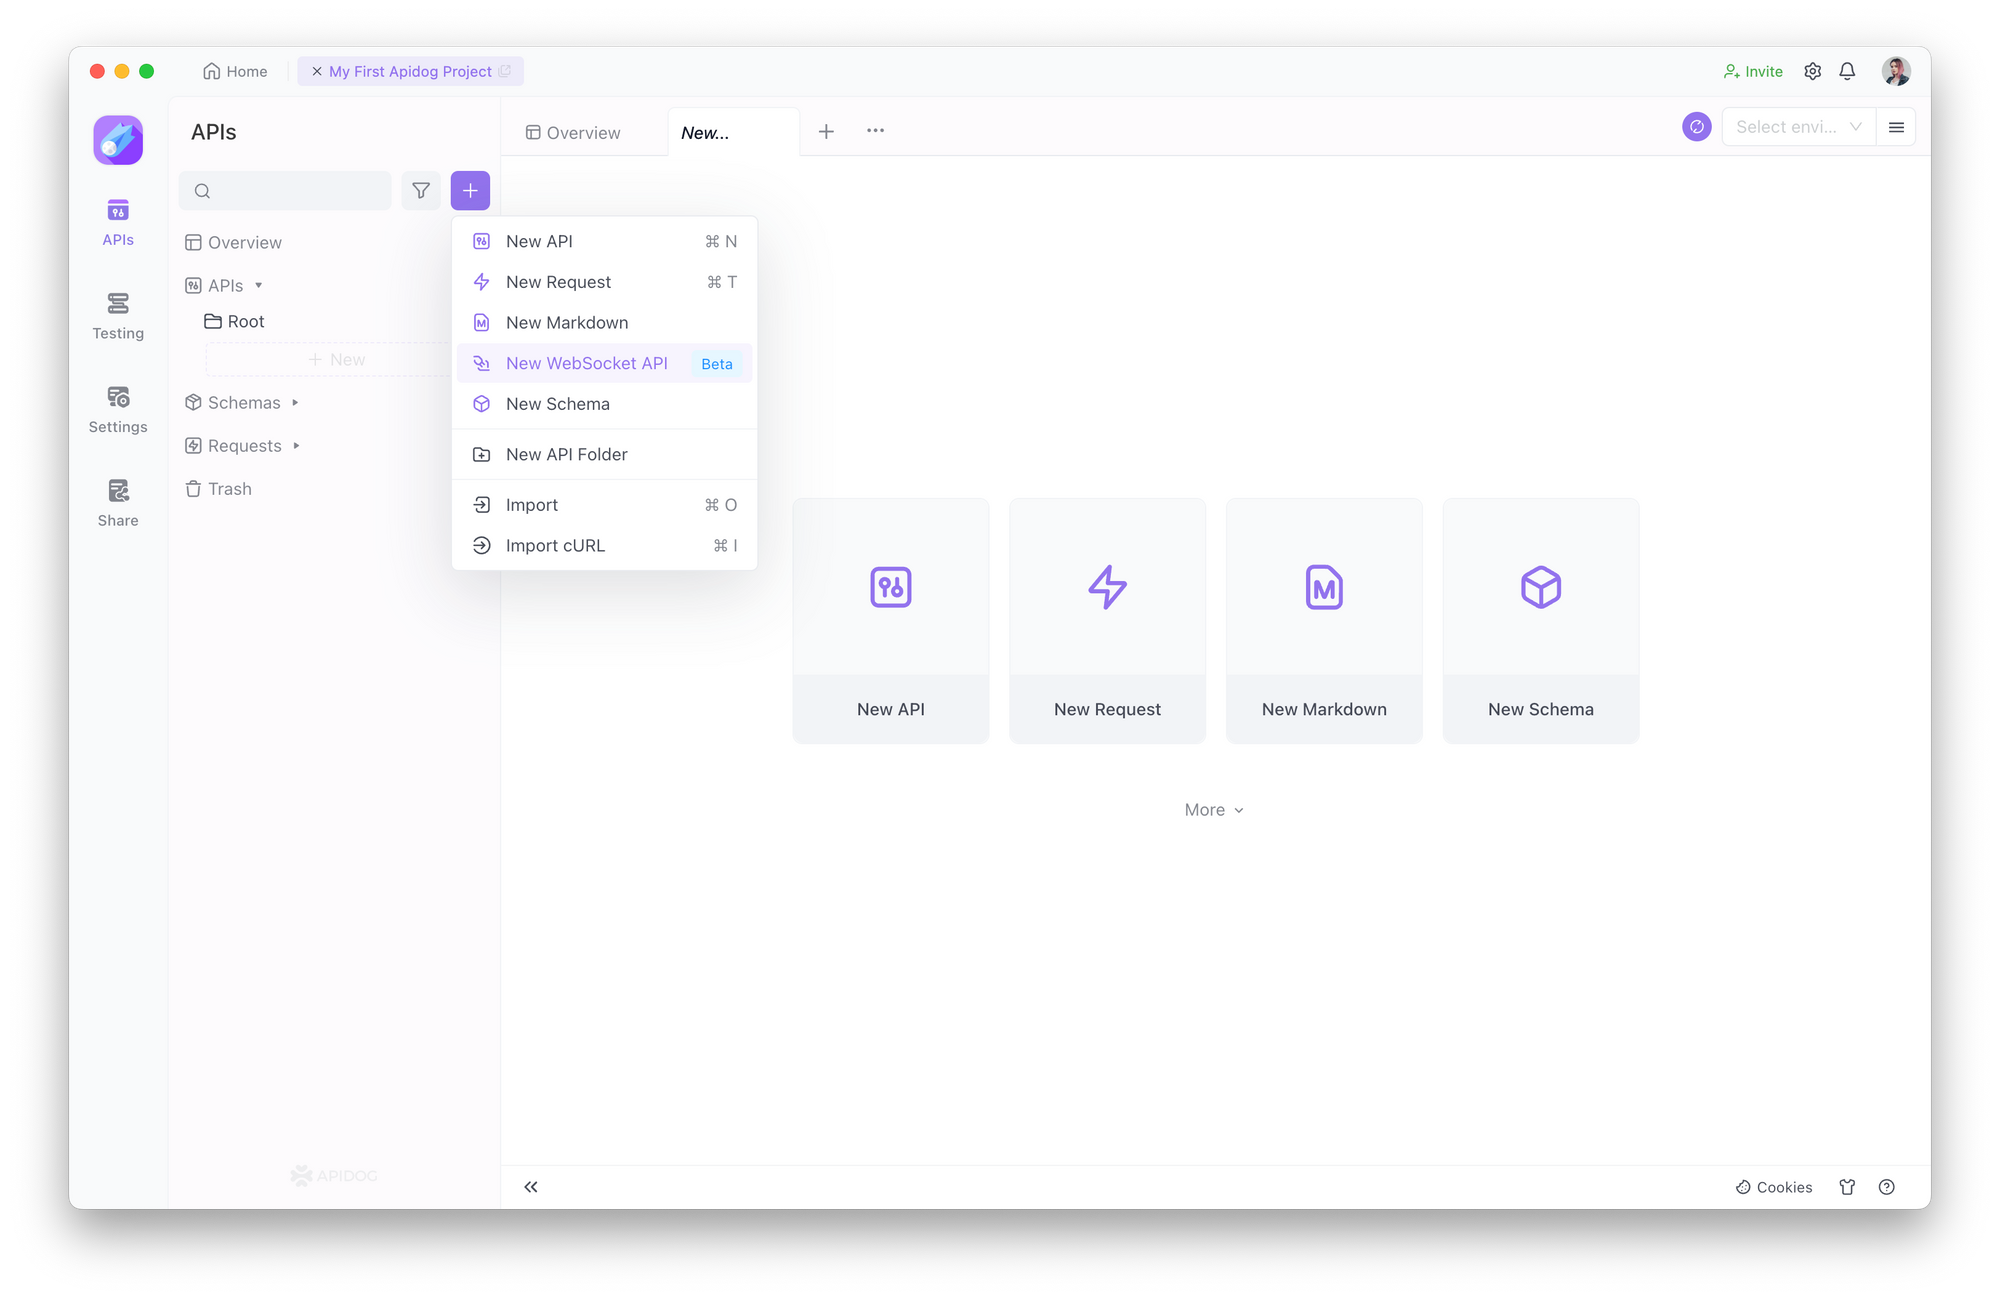
Task: Click the New Request lightning bolt icon
Action: tap(1106, 586)
